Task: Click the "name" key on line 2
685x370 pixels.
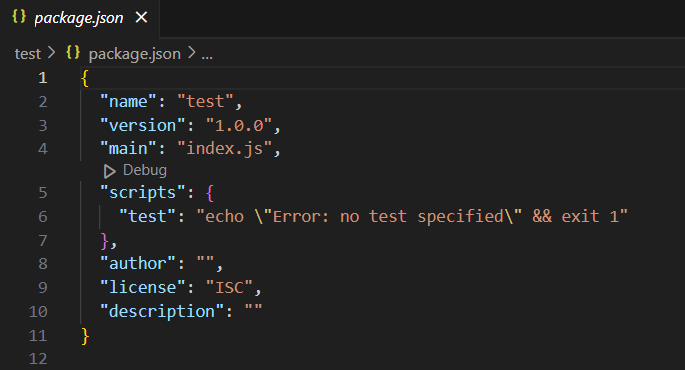Action: 128,101
